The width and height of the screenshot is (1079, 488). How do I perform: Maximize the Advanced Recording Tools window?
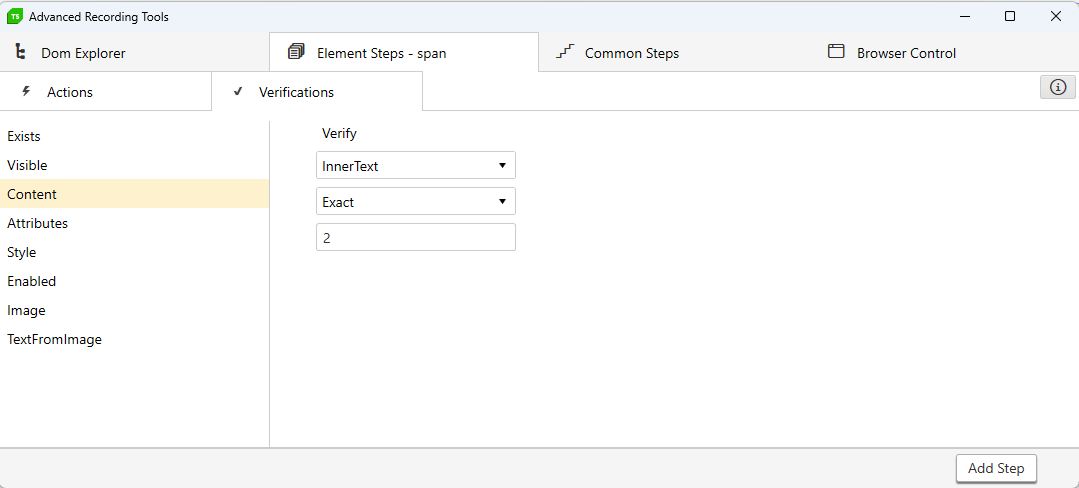(1009, 17)
